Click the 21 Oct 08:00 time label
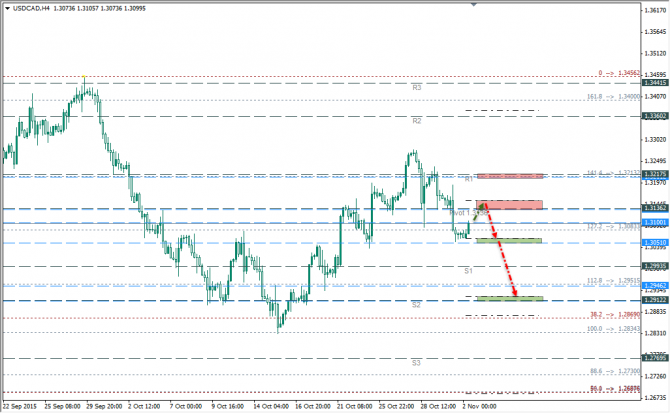 (x=354, y=406)
